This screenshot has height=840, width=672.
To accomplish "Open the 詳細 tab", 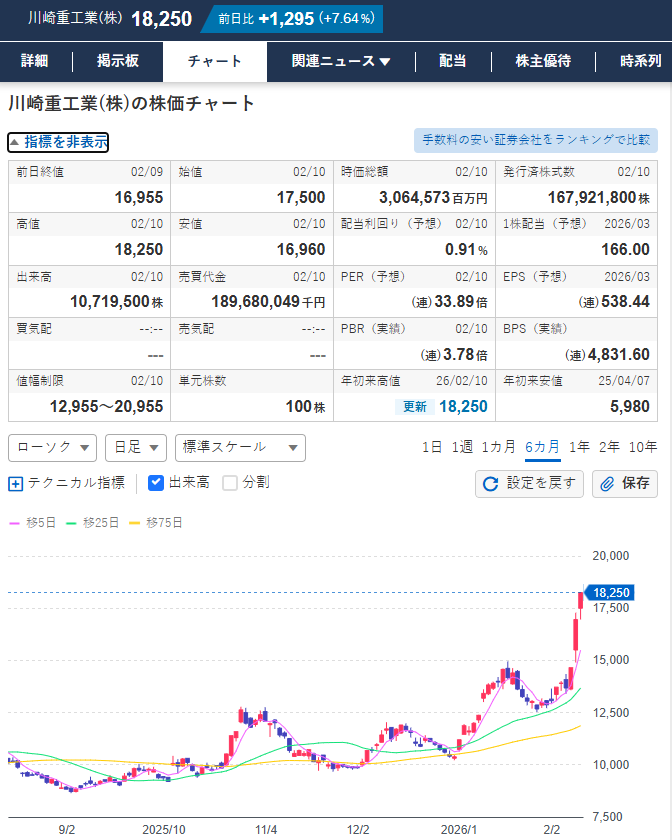I will [x=35, y=61].
